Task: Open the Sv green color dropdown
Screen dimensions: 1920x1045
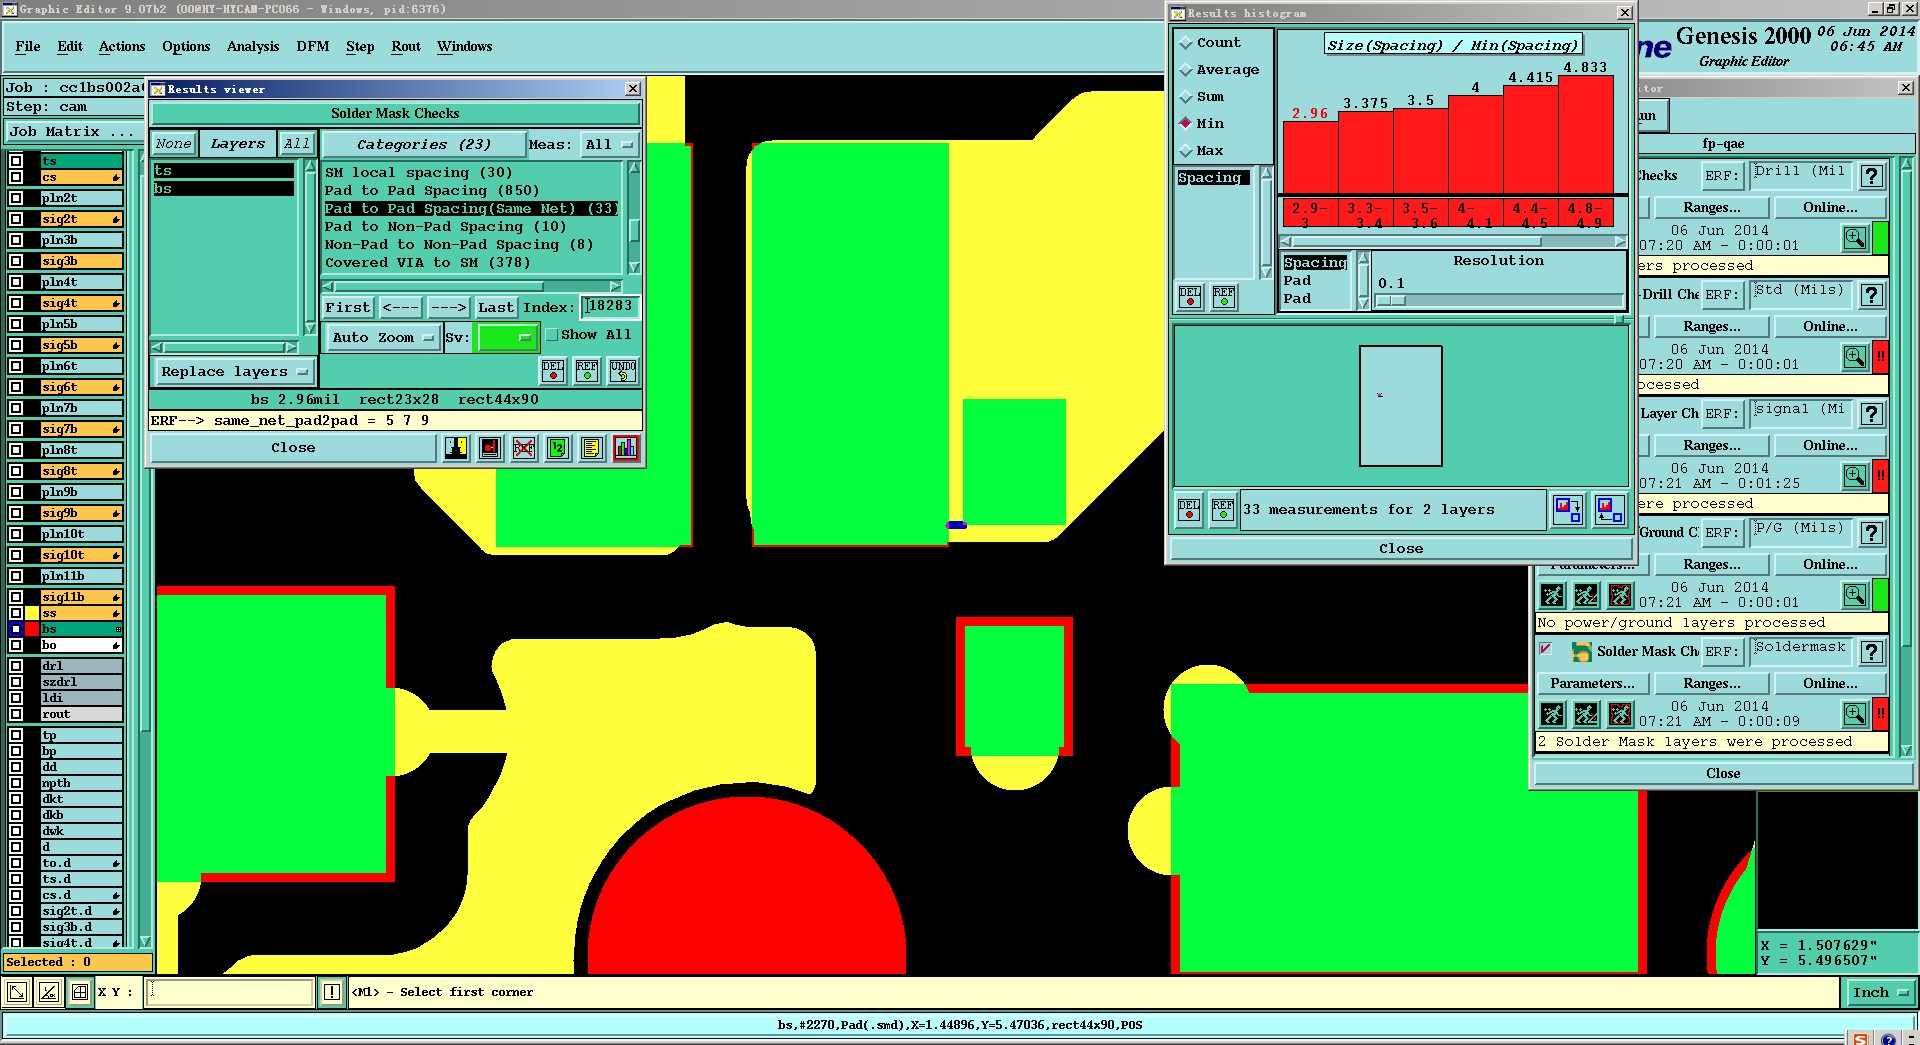Action: (x=507, y=338)
